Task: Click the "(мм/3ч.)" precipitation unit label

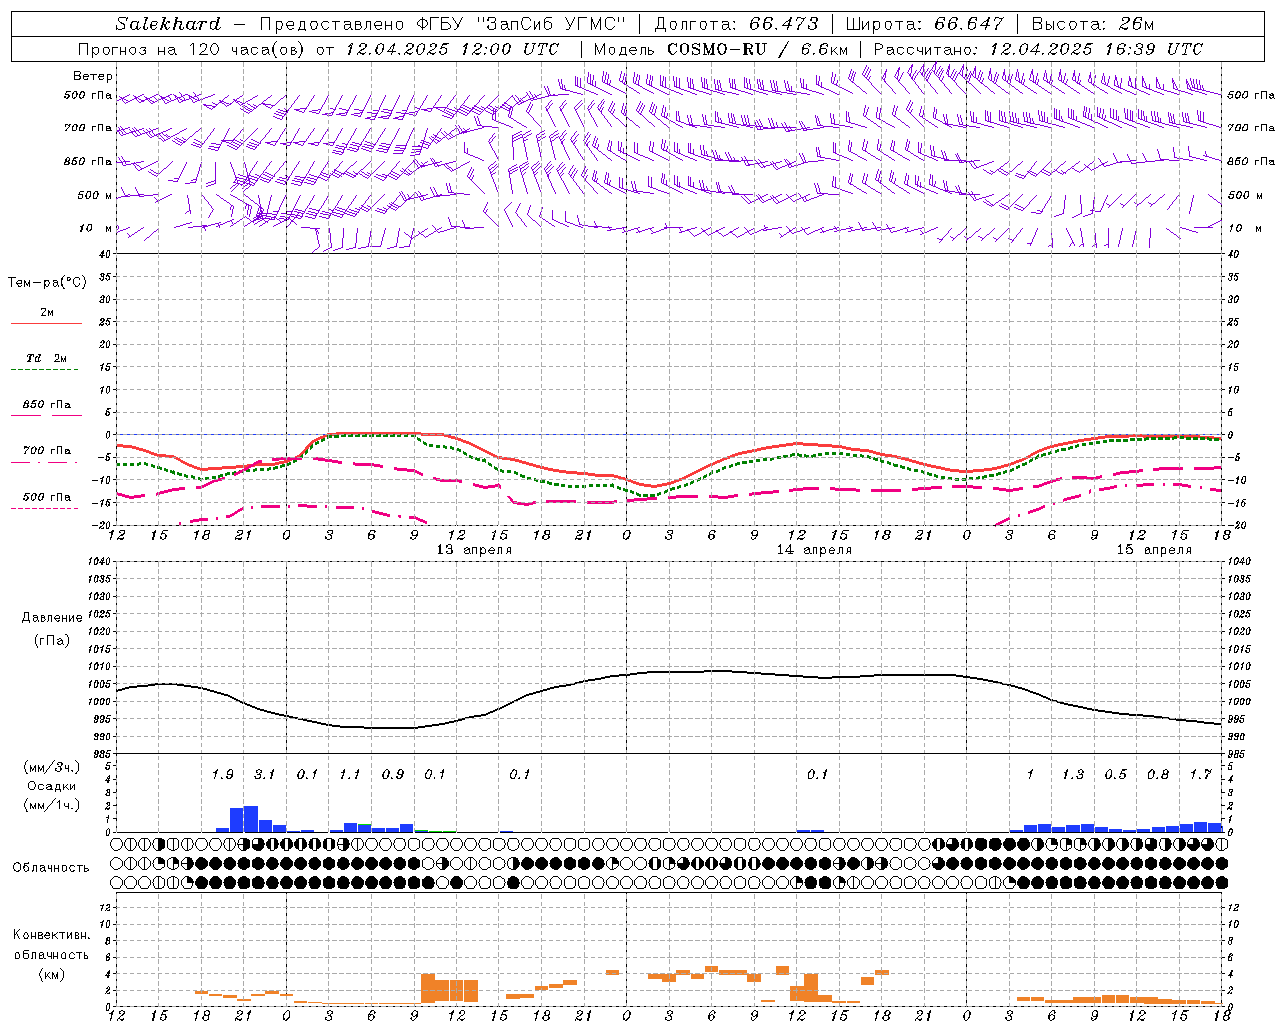Action: pos(52,767)
